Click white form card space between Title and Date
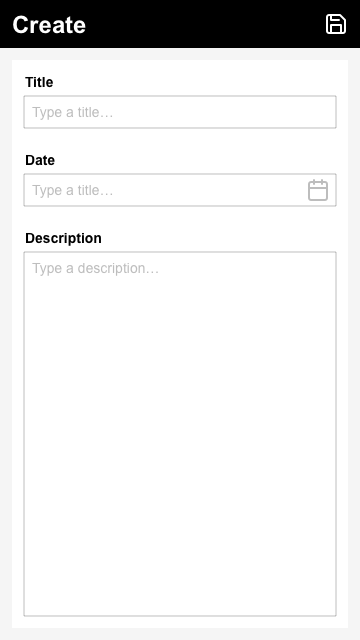This screenshot has height=640, width=360. (x=180, y=141)
